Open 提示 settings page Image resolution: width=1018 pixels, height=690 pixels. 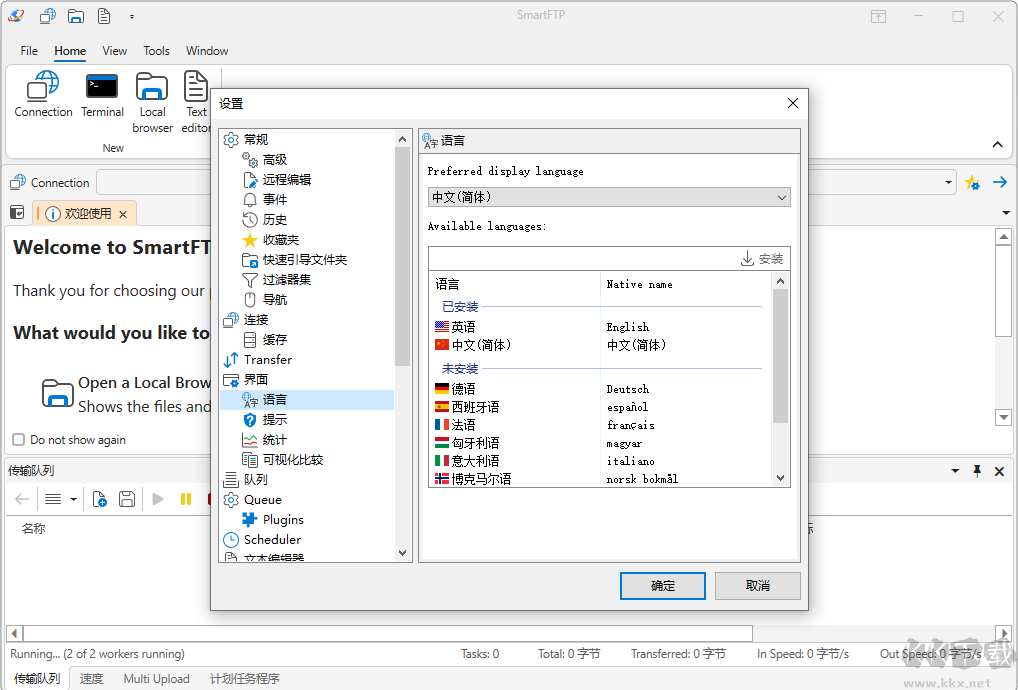click(274, 420)
